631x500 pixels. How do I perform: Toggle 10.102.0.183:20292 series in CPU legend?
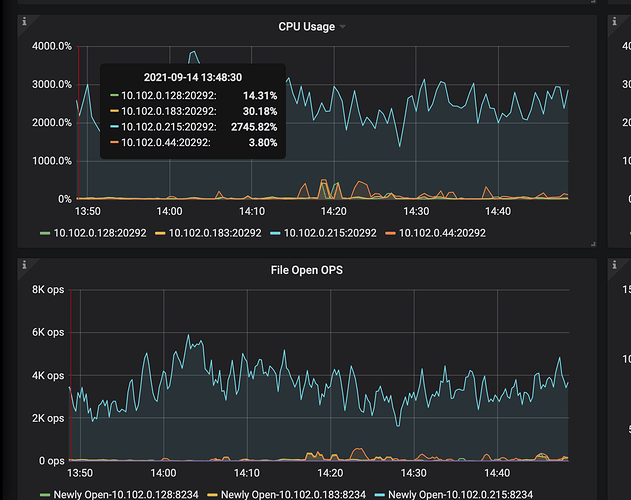click(x=215, y=233)
